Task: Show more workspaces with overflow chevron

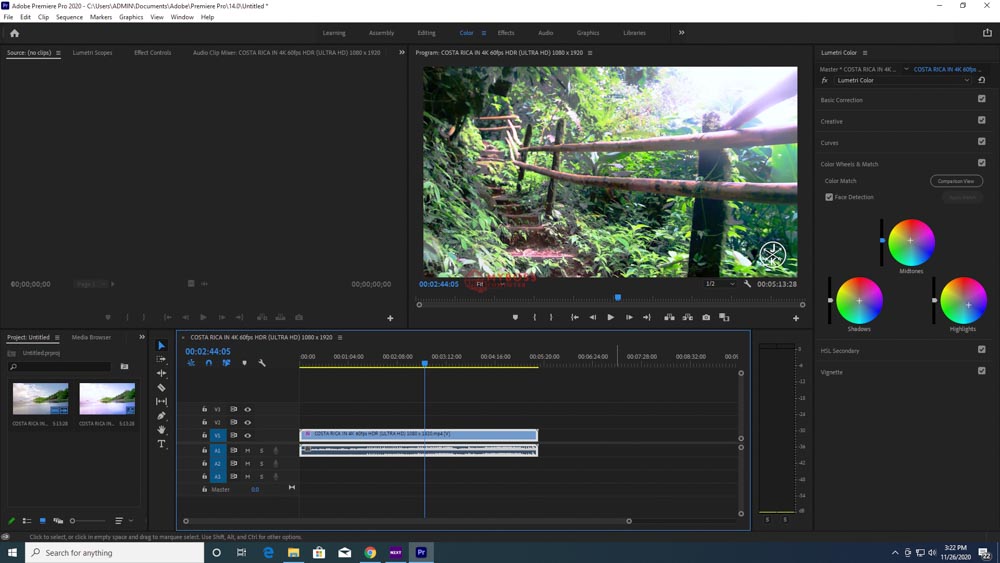Action: coord(682,33)
